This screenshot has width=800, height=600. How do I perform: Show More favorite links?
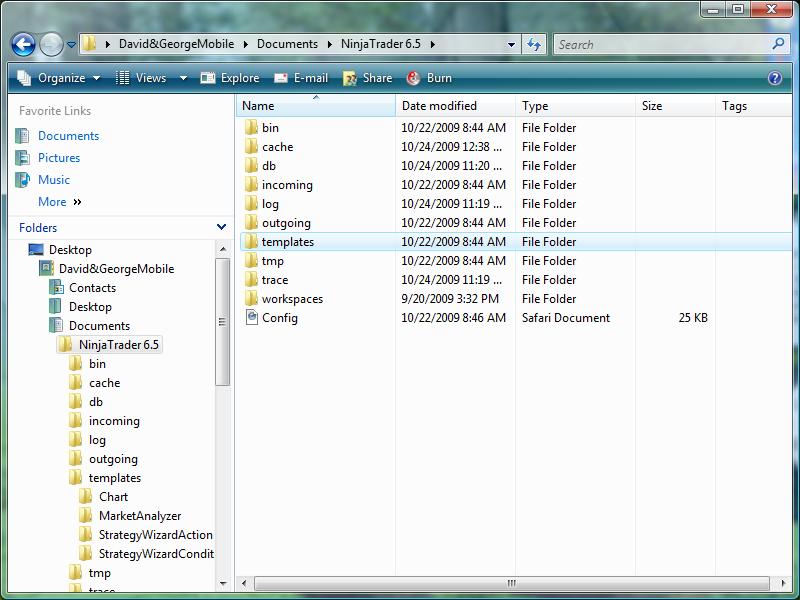(x=60, y=202)
